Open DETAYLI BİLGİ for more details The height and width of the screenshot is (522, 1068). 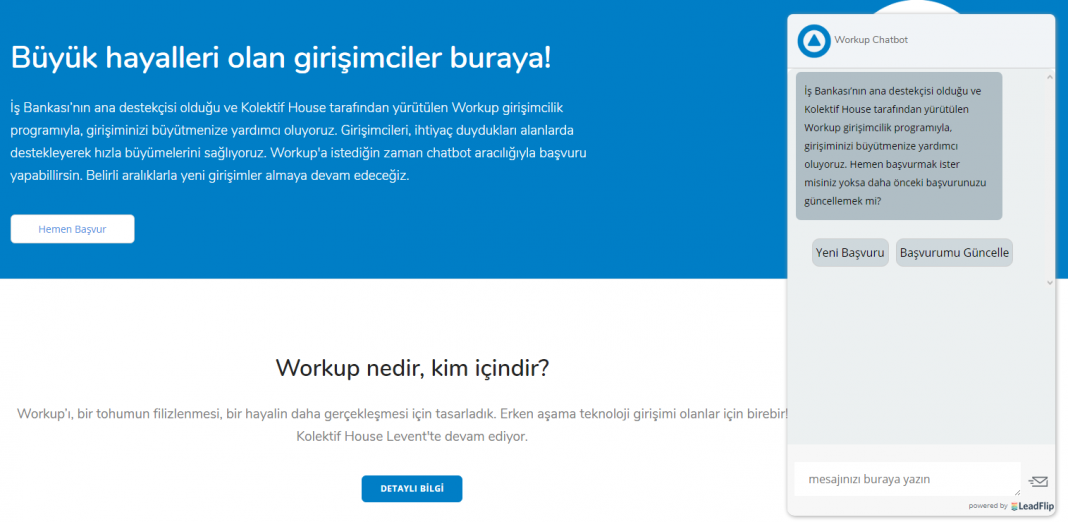[411, 489]
